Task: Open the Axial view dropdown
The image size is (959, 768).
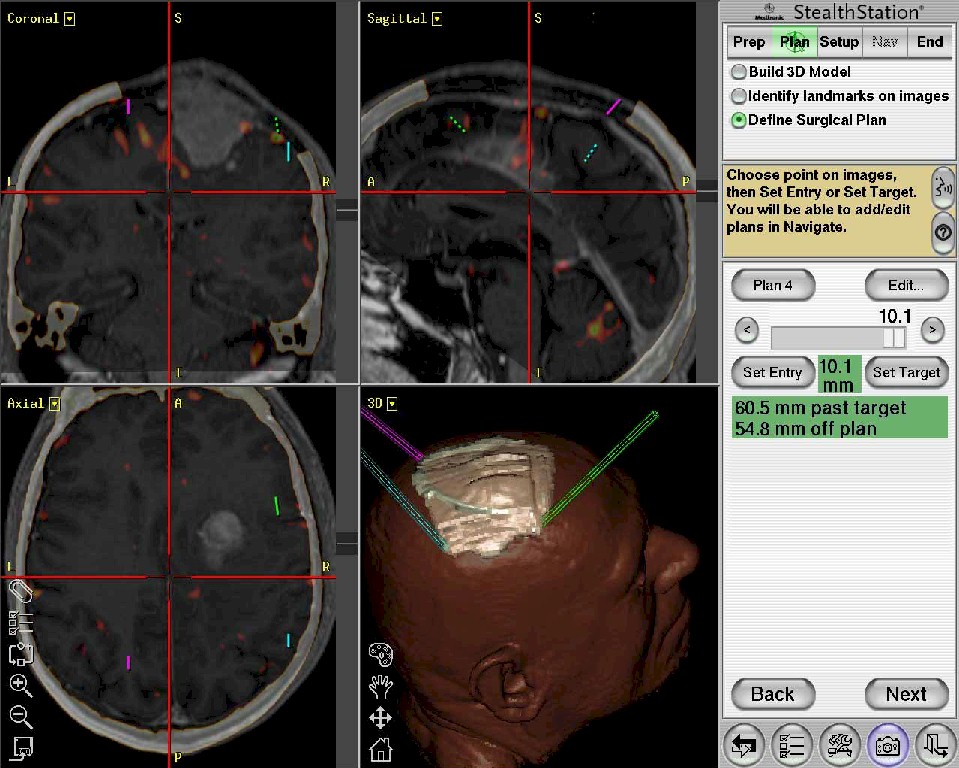Action: coord(55,404)
